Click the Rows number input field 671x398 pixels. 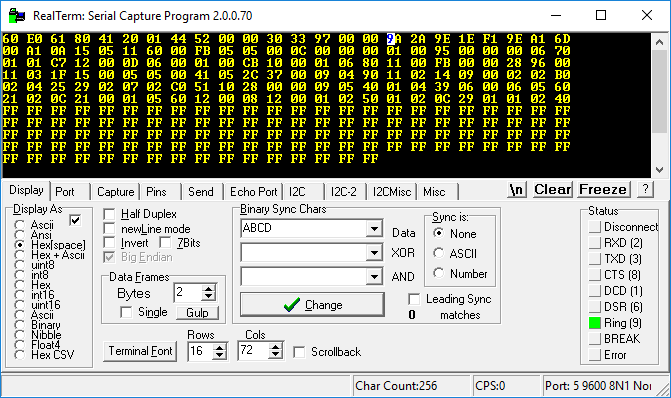pyautogui.click(x=201, y=352)
